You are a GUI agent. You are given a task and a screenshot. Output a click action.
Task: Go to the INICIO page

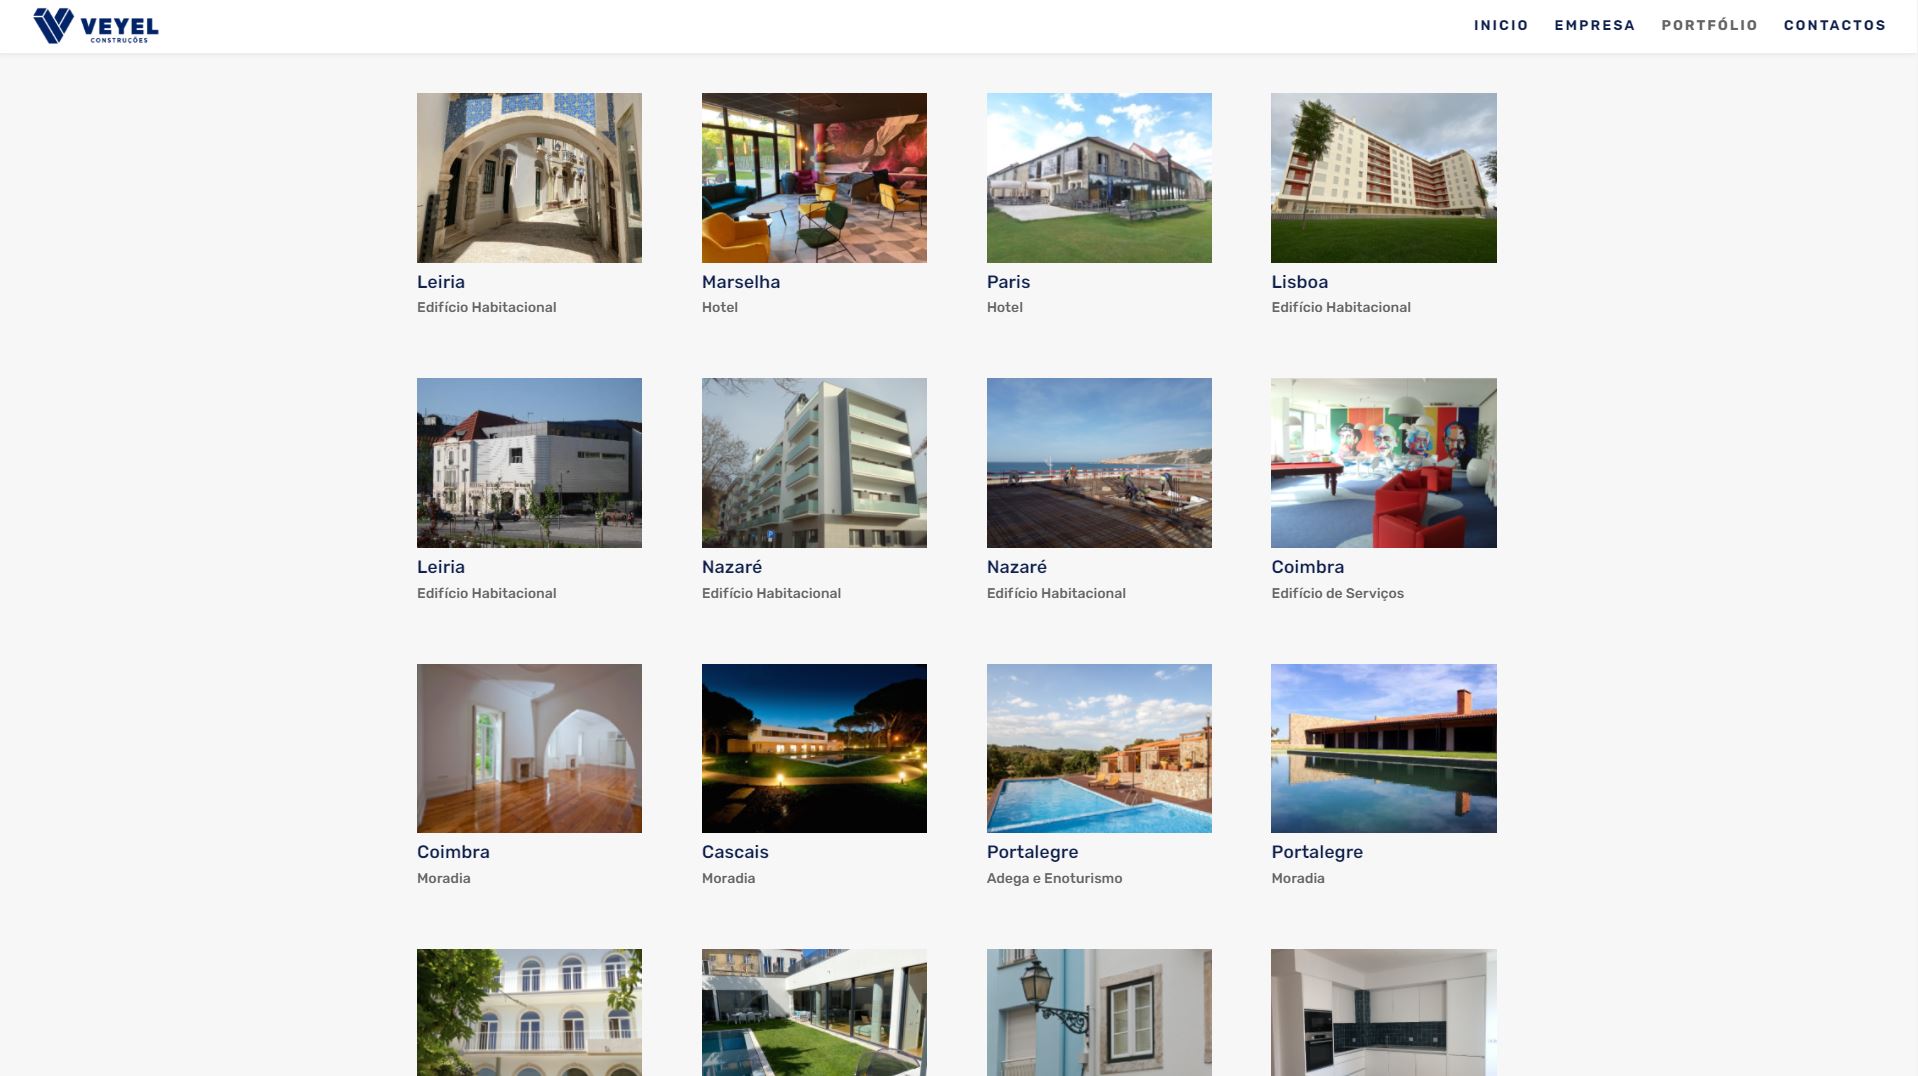click(x=1501, y=25)
